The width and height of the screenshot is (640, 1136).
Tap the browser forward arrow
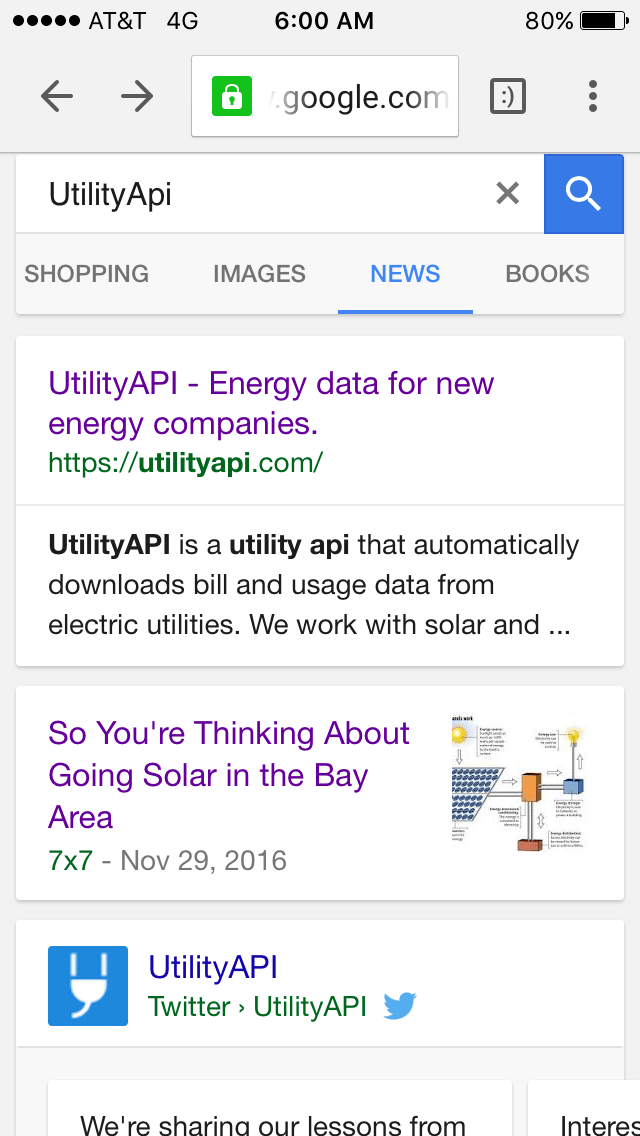(x=137, y=96)
